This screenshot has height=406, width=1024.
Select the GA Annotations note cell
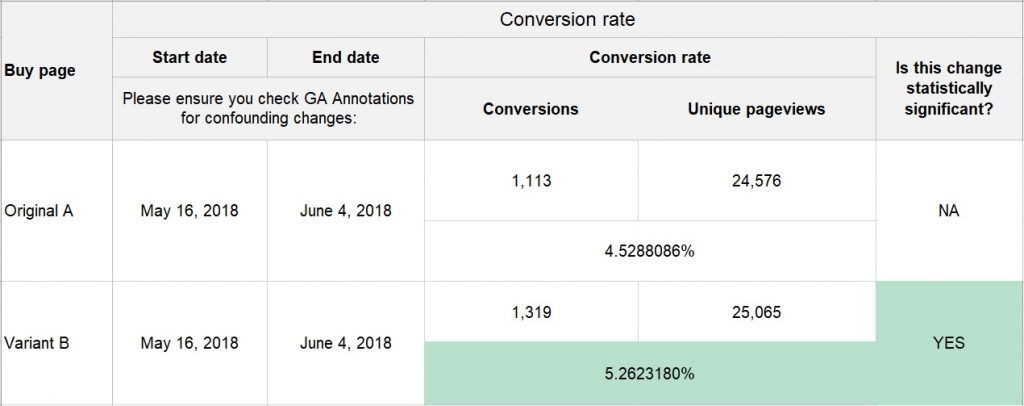click(268, 109)
